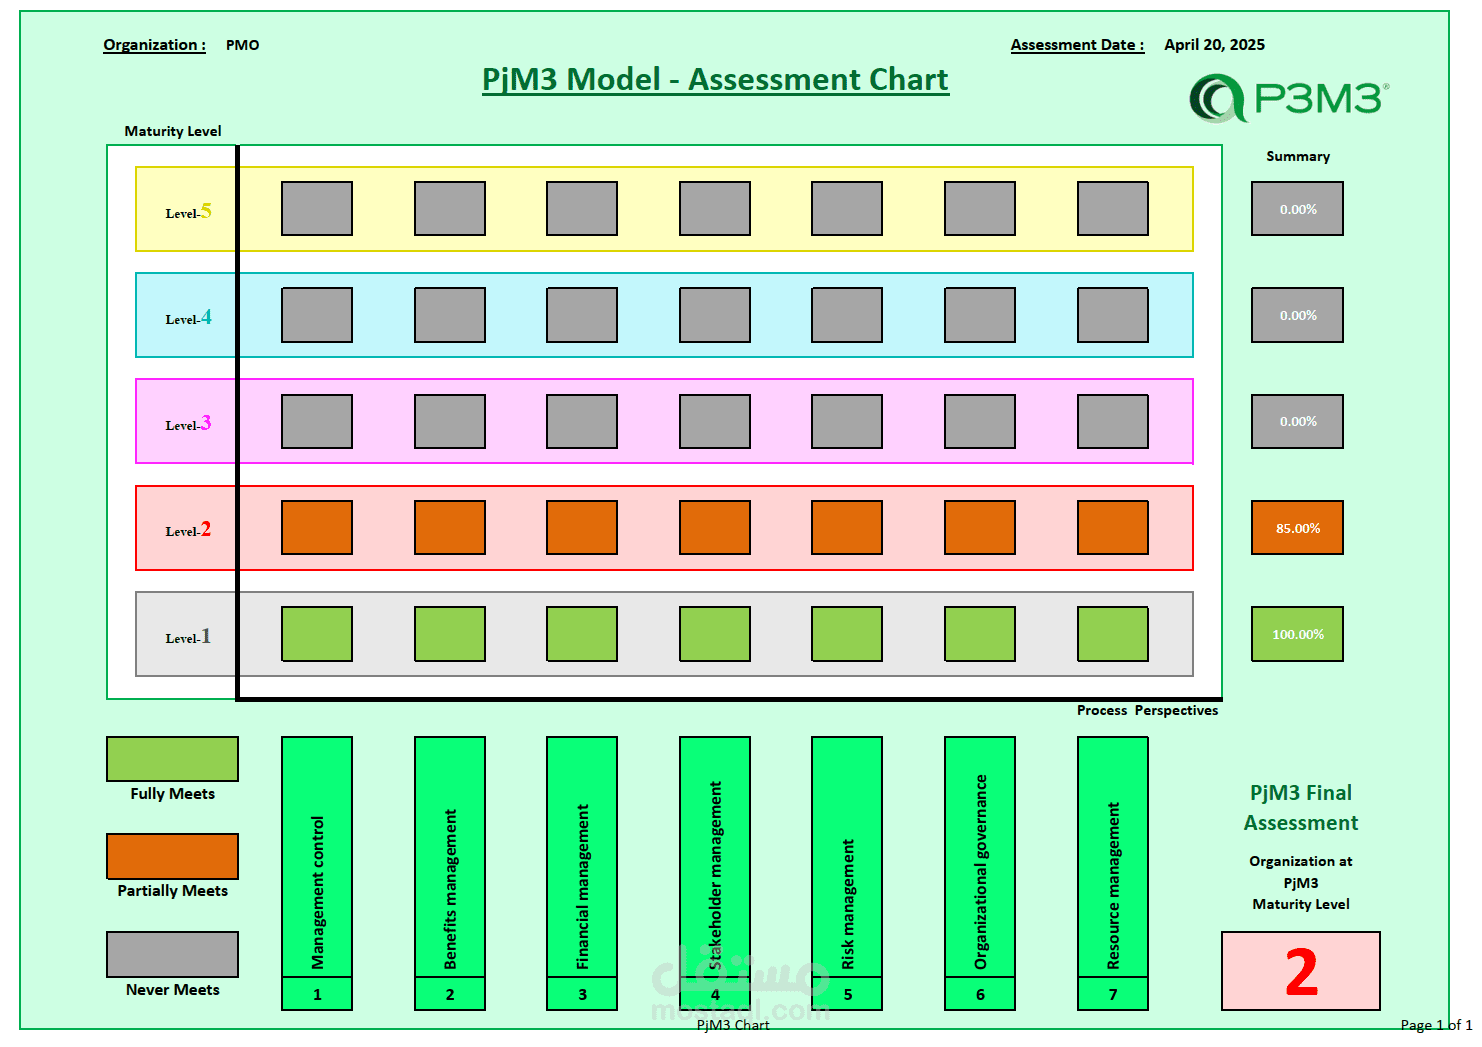The height and width of the screenshot is (1047, 1482).
Task: Click Level-4 gray cell for Benefits management
Action: point(450,315)
